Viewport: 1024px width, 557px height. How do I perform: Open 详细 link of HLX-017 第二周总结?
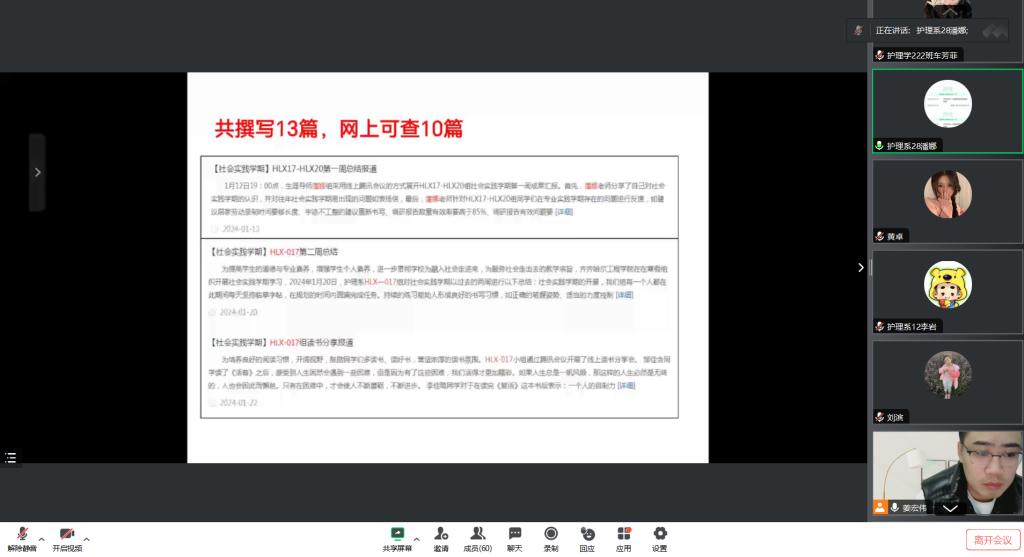(x=625, y=295)
